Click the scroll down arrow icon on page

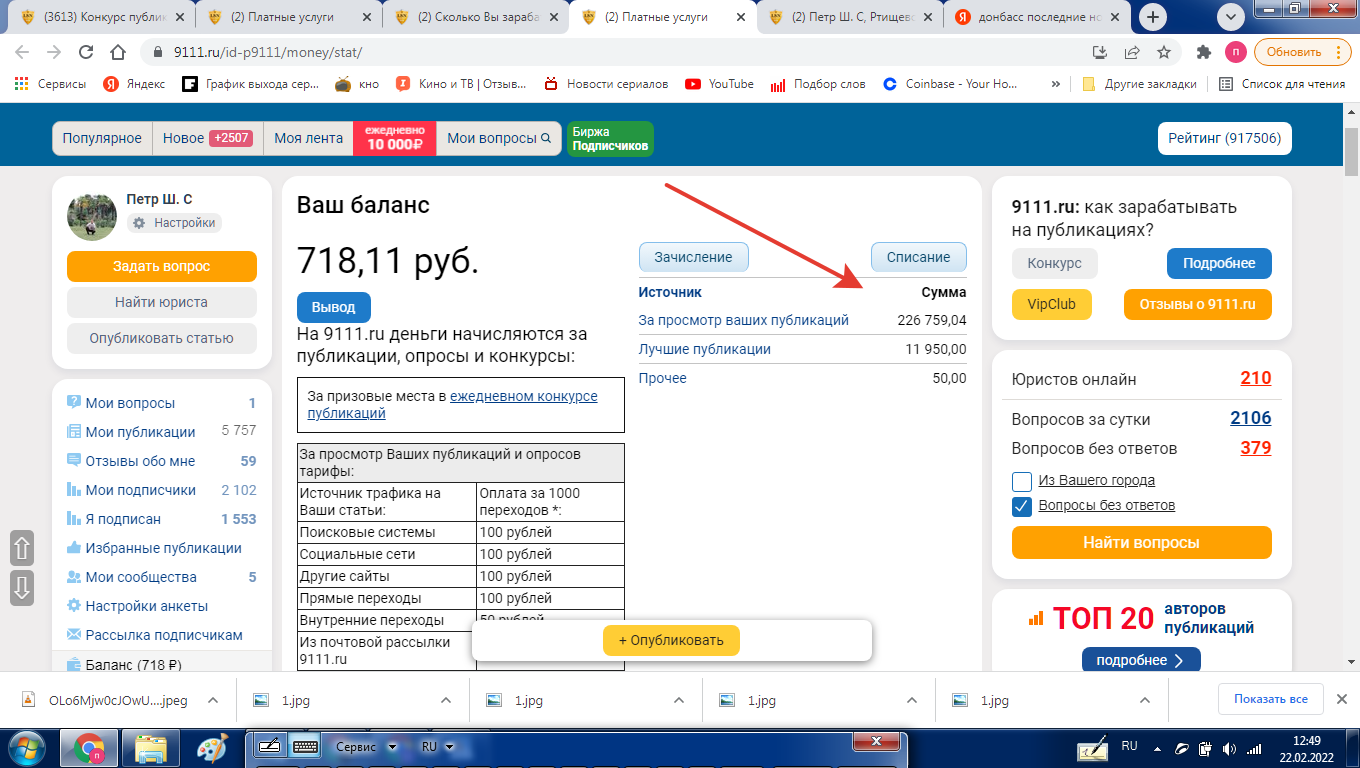point(22,587)
